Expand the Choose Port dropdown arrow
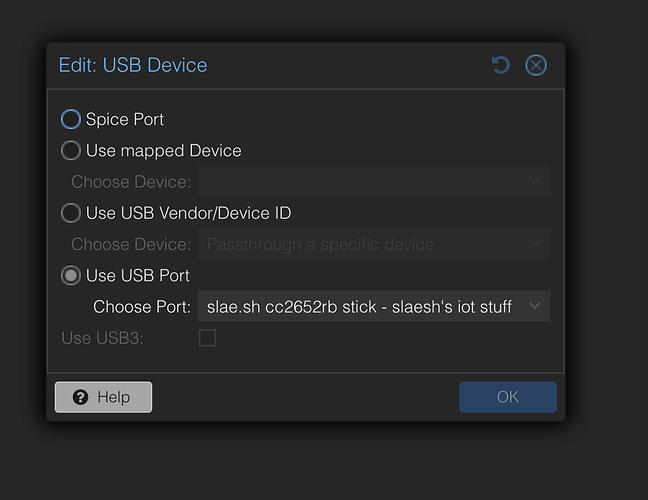 [535, 306]
